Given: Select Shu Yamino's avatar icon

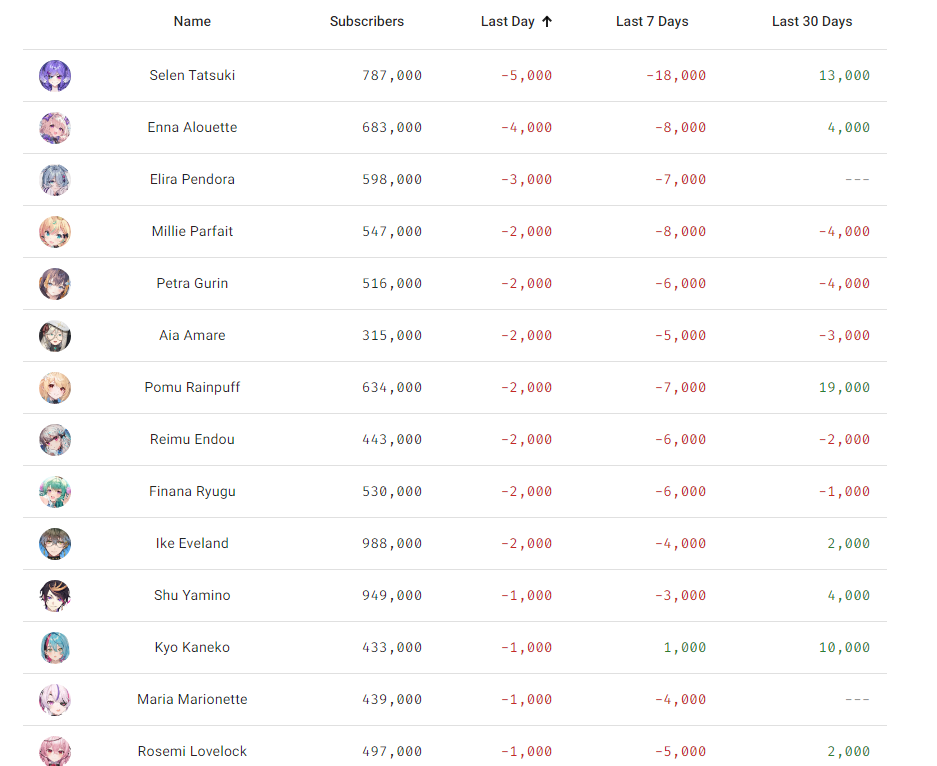Looking at the screenshot, I should click(x=55, y=596).
